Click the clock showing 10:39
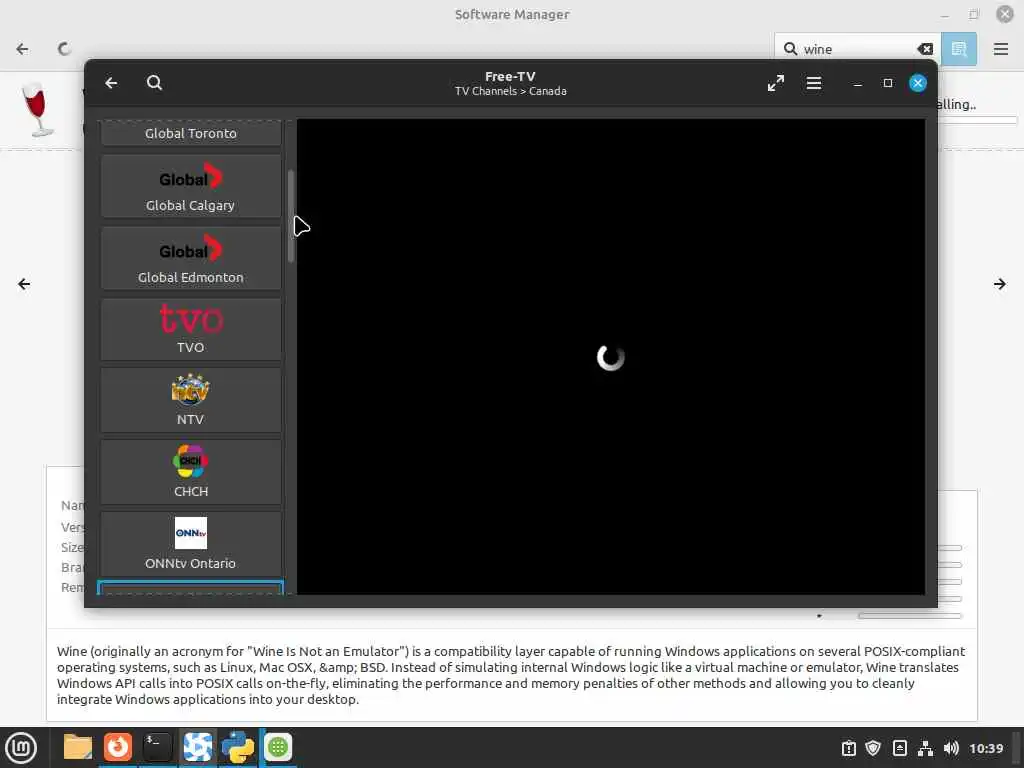 coord(986,748)
